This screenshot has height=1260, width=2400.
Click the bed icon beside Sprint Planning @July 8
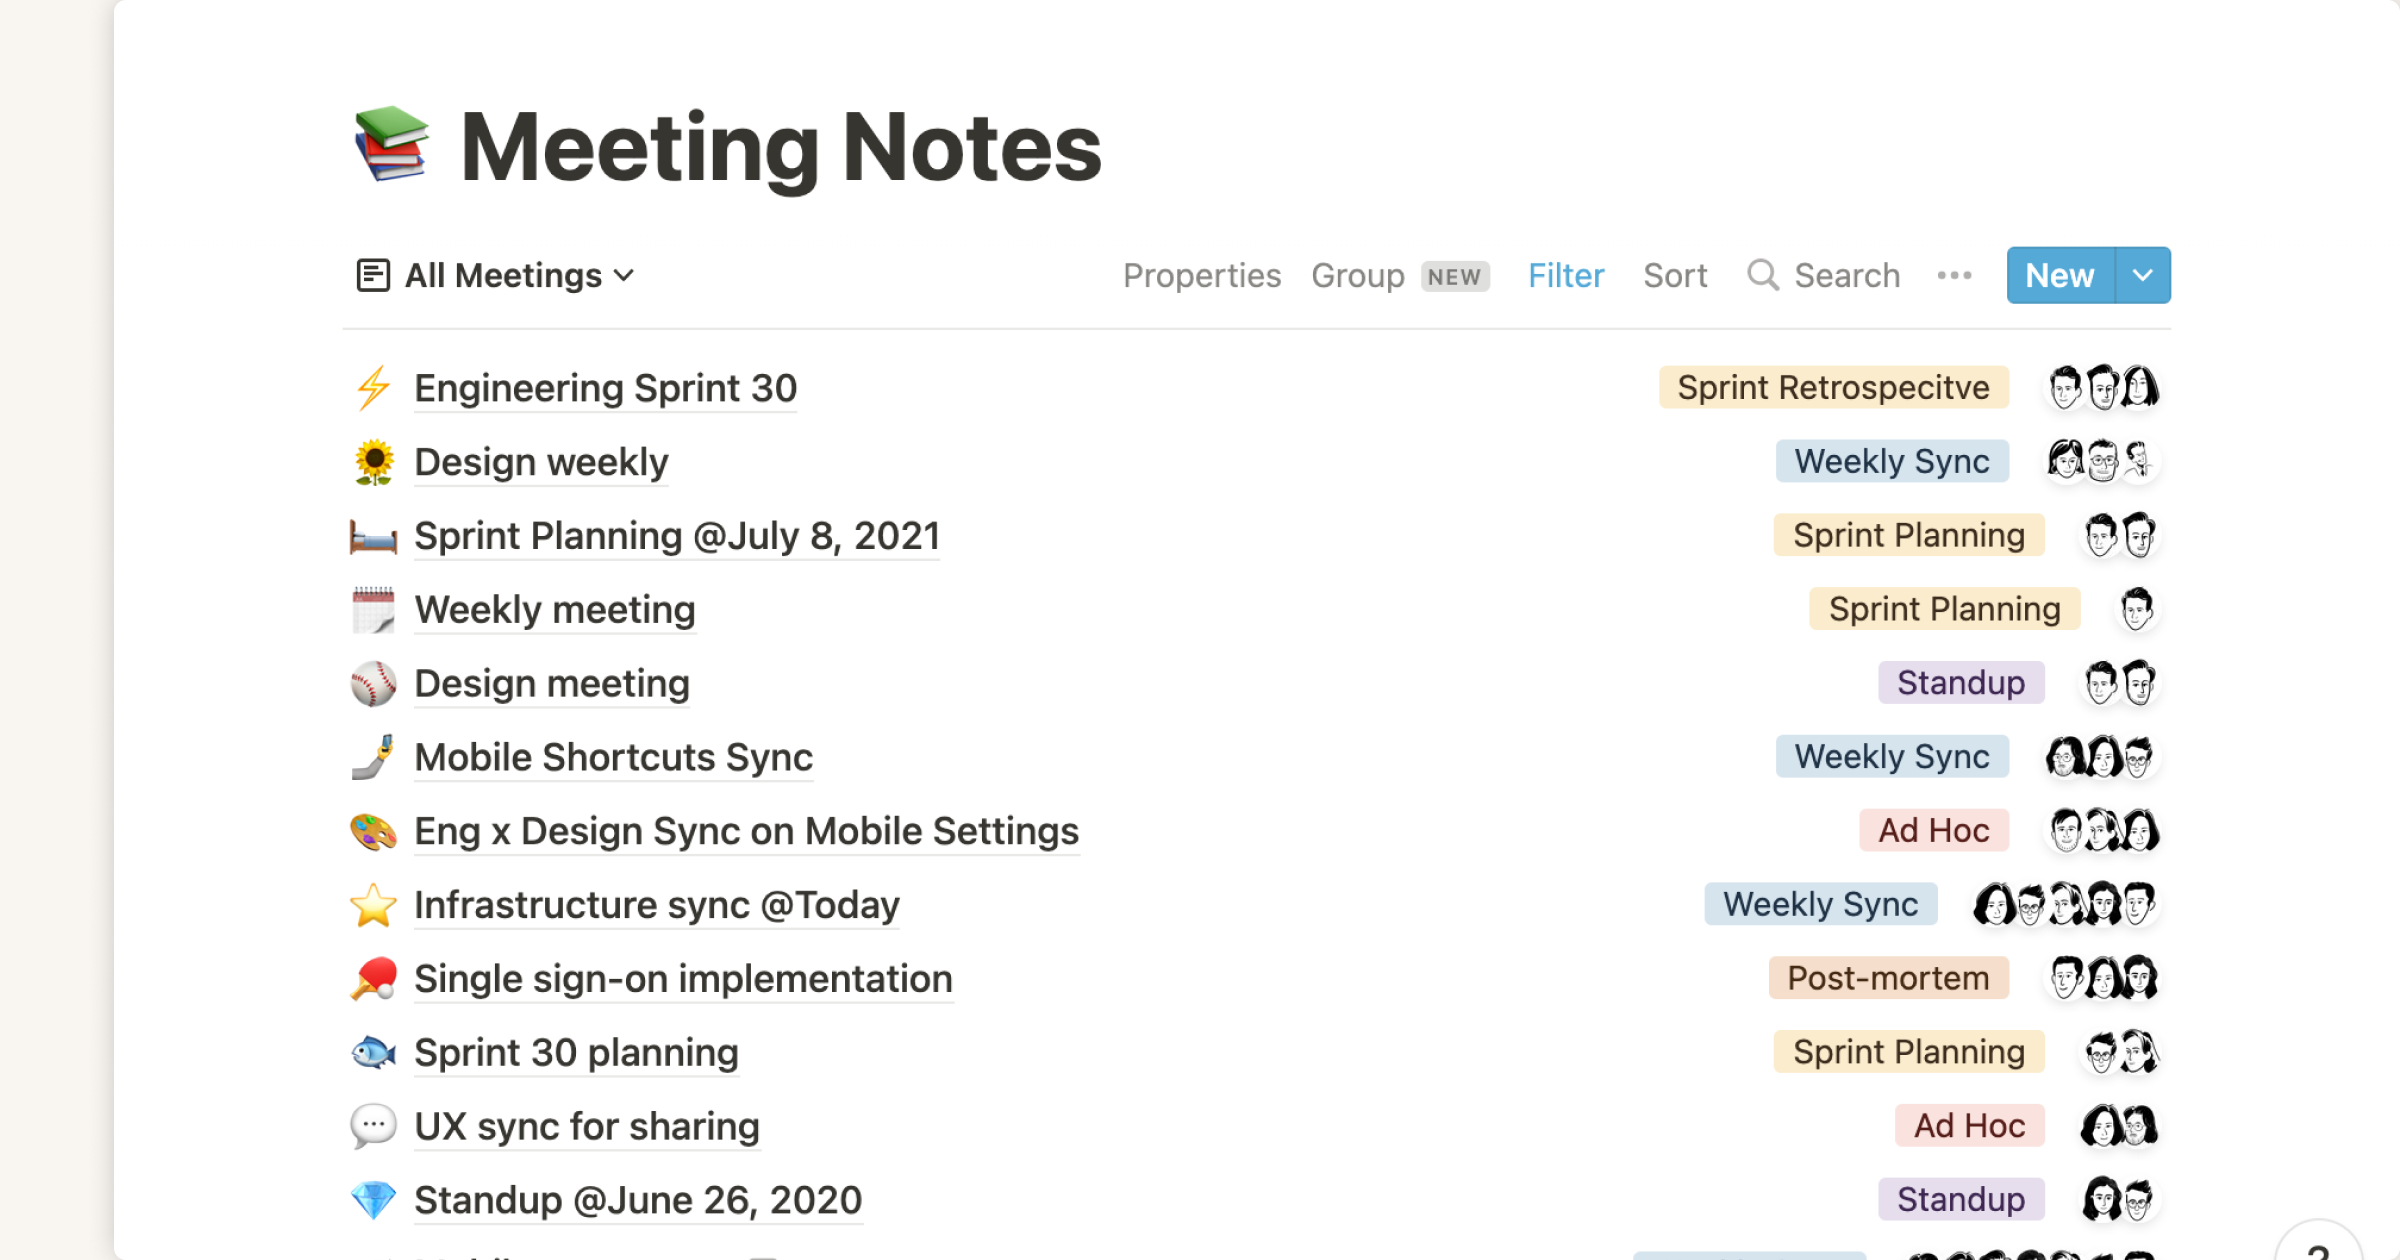(374, 536)
